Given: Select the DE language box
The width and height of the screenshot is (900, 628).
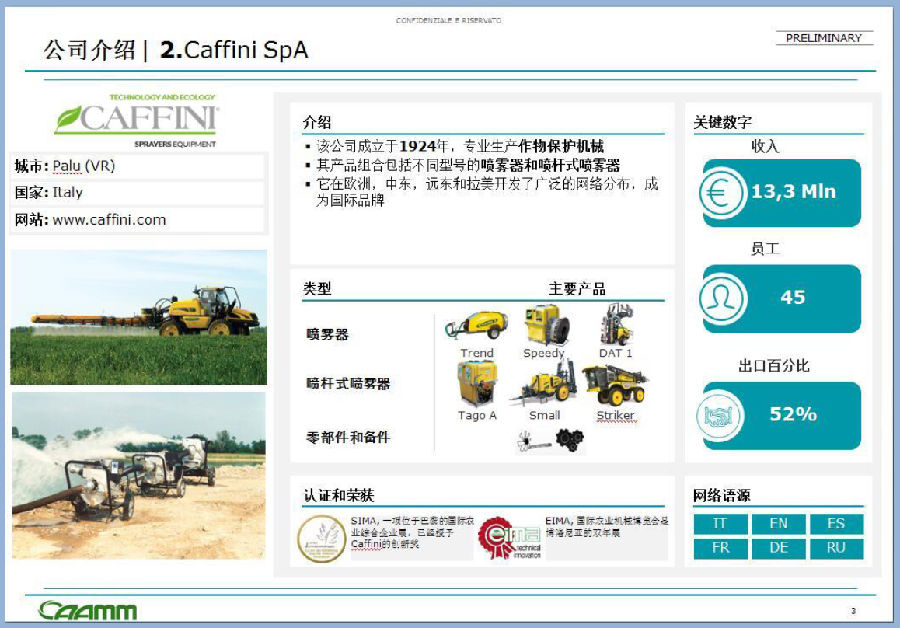Looking at the screenshot, I should point(778,548).
